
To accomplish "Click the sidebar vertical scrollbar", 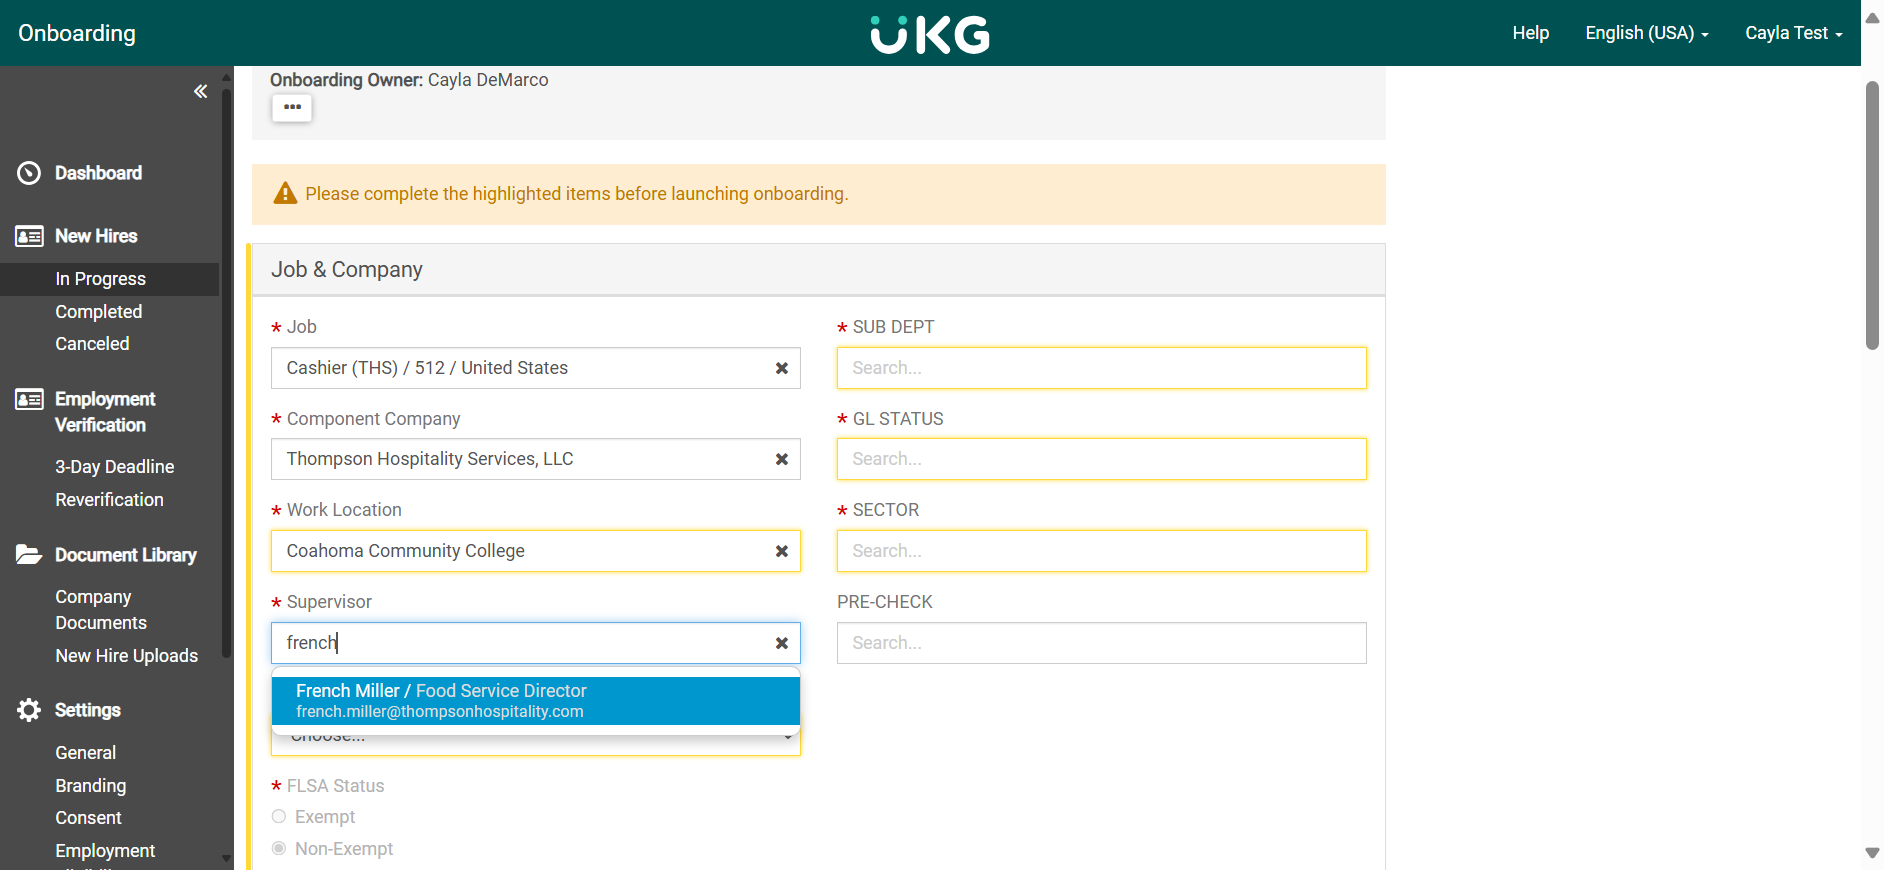I will (x=226, y=375).
